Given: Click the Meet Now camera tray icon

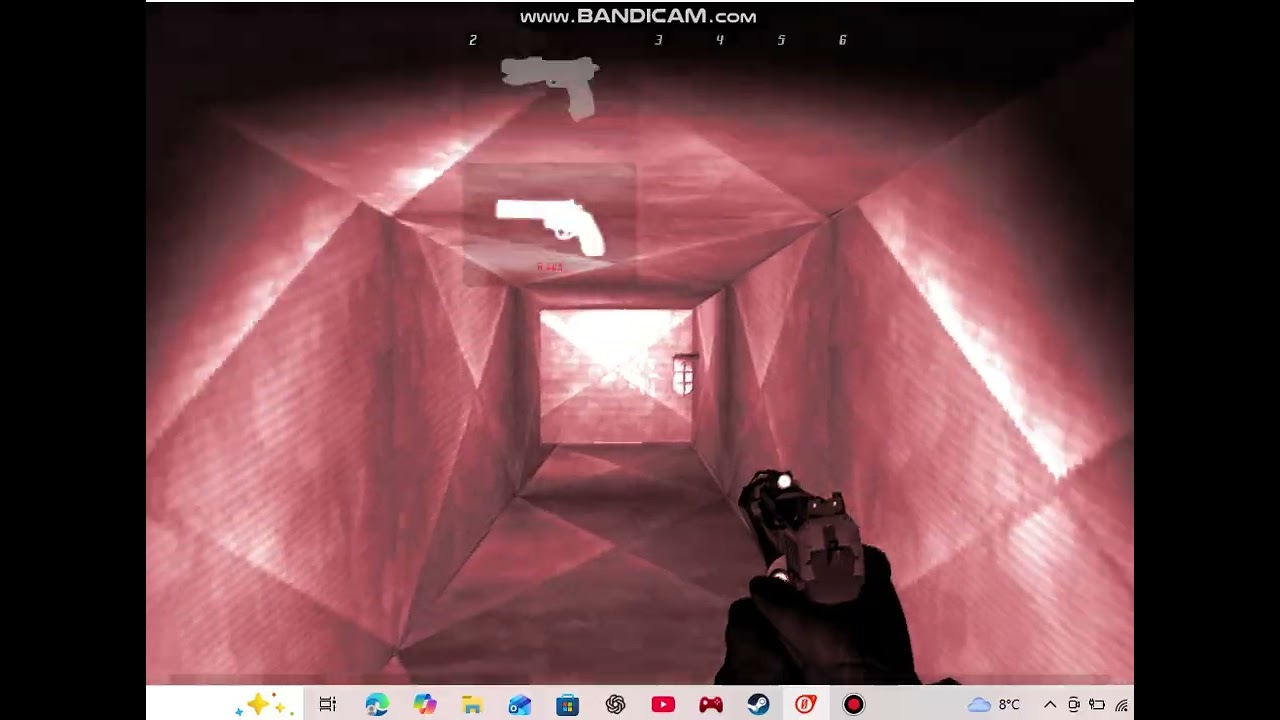Looking at the screenshot, I should [1074, 705].
